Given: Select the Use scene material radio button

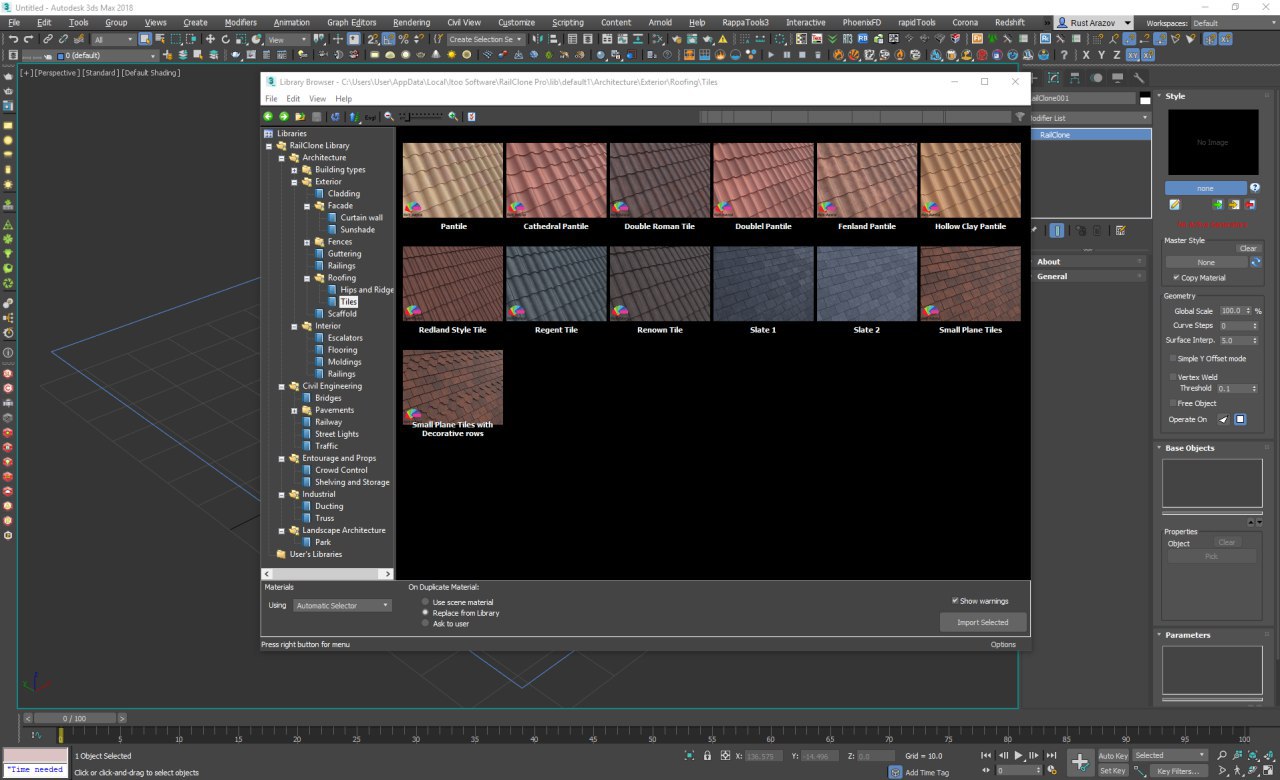Looking at the screenshot, I should (426, 602).
